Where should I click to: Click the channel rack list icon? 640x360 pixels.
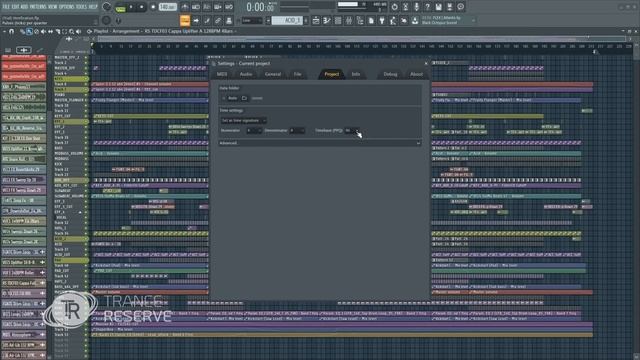338,20
